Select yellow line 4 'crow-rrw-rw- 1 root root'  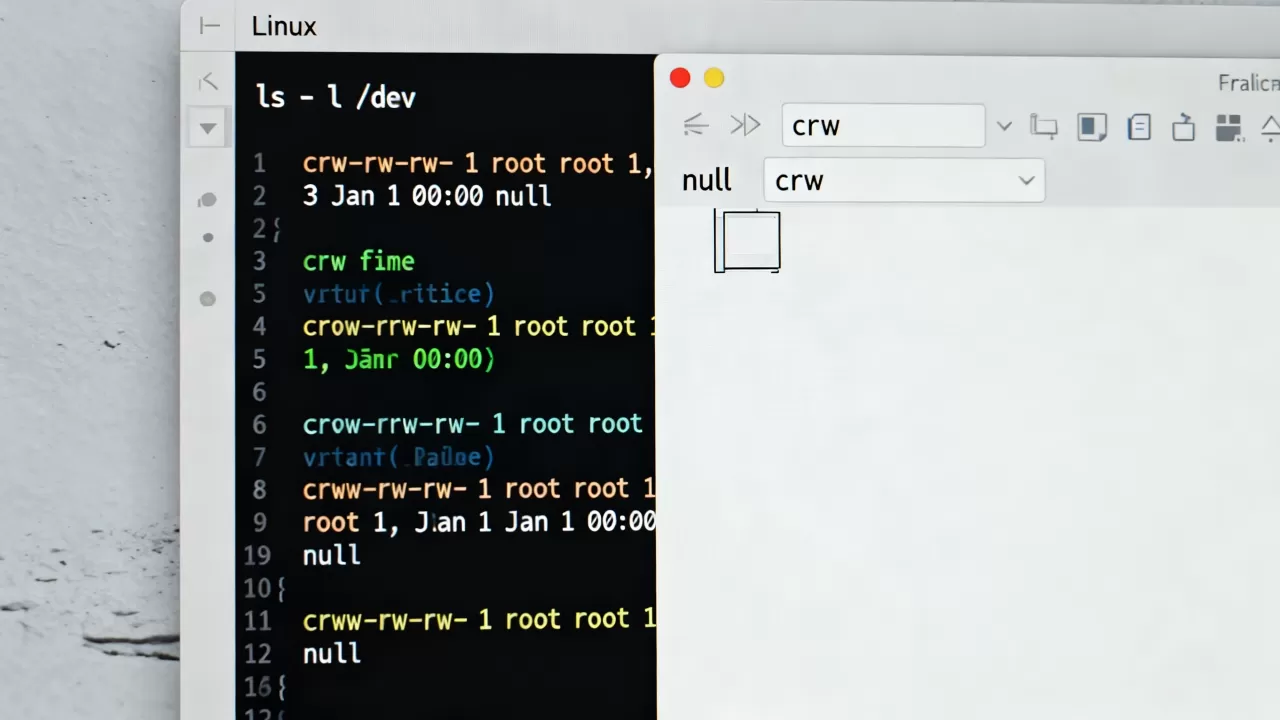click(478, 327)
